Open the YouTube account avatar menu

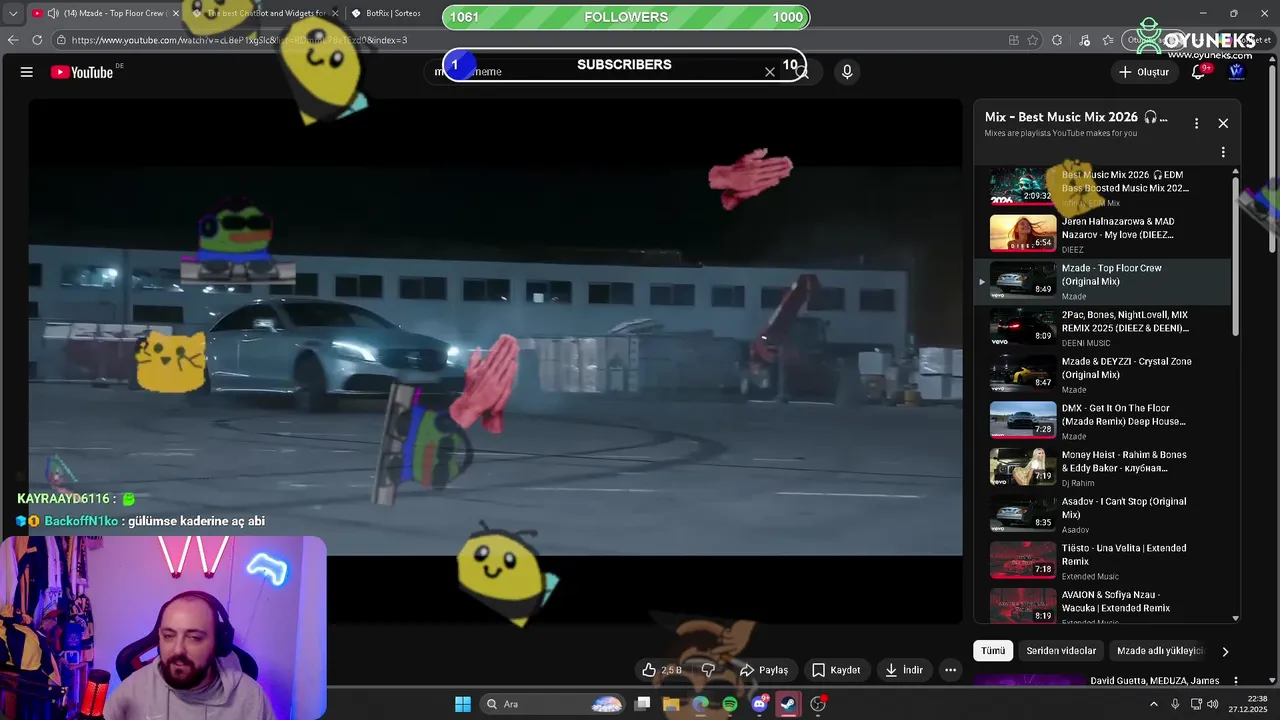(x=1237, y=72)
